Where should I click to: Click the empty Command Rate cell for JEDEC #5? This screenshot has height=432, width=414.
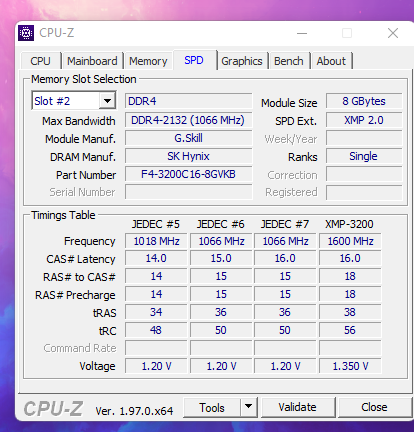[156, 348]
